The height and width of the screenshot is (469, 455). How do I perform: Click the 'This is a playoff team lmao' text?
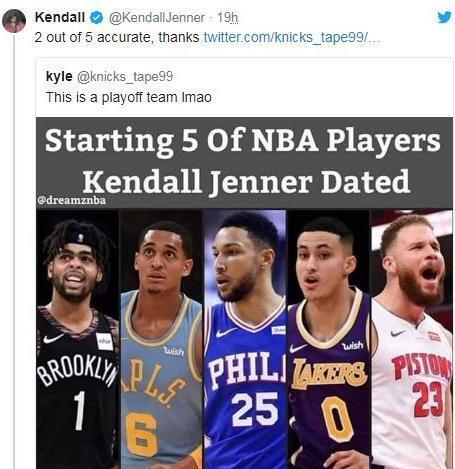coord(129,97)
